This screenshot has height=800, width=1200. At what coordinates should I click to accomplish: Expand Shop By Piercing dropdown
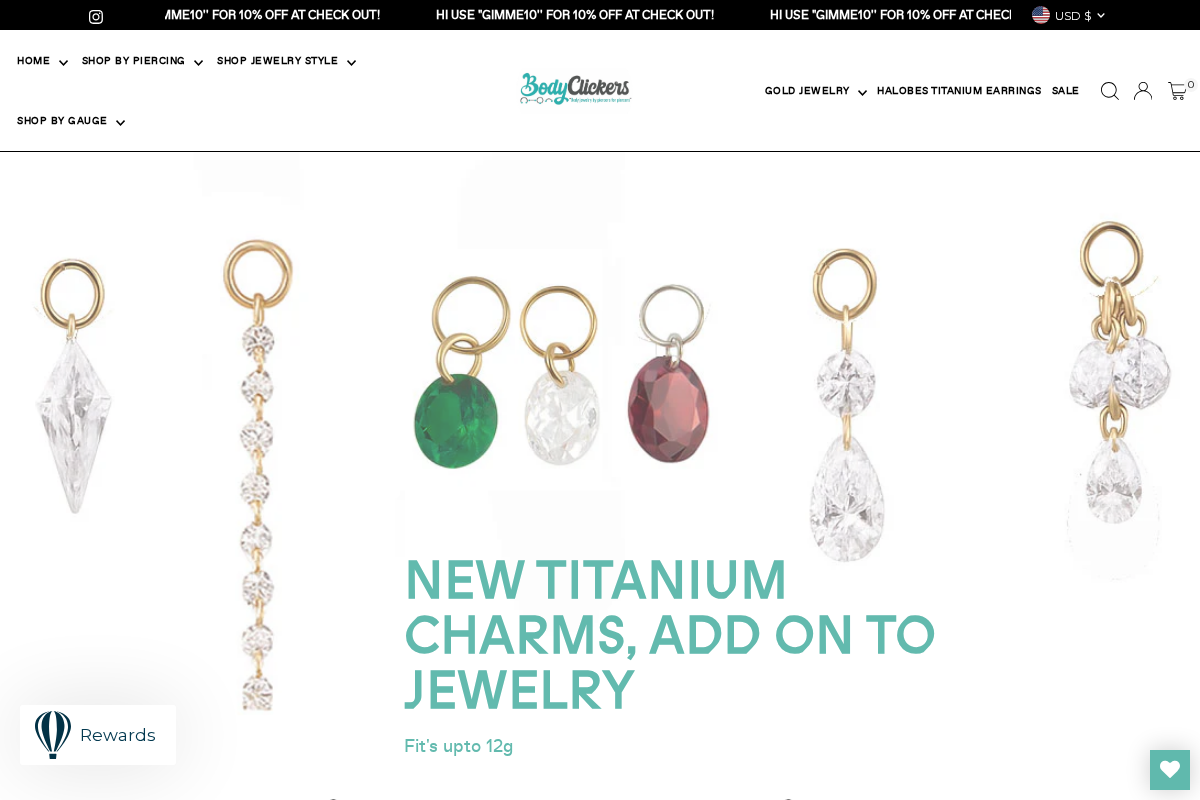click(142, 61)
